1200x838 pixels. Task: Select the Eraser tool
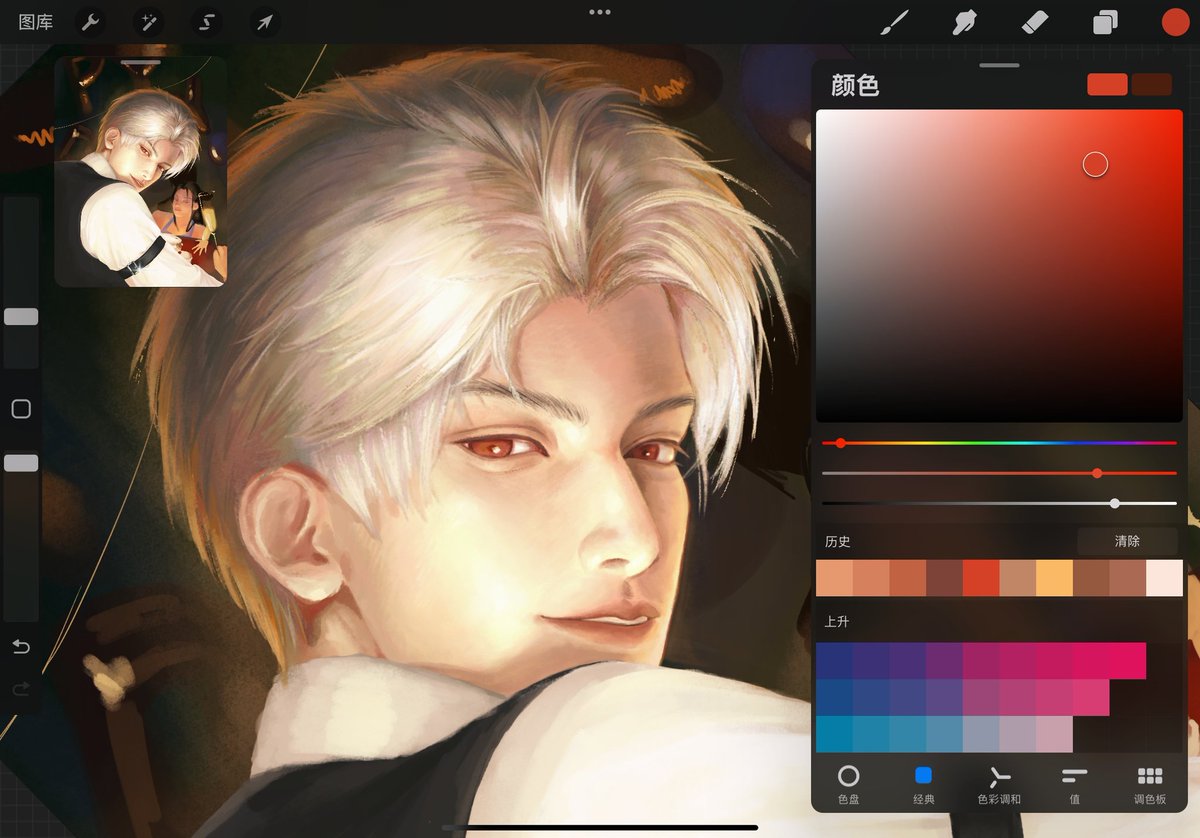click(x=1034, y=21)
